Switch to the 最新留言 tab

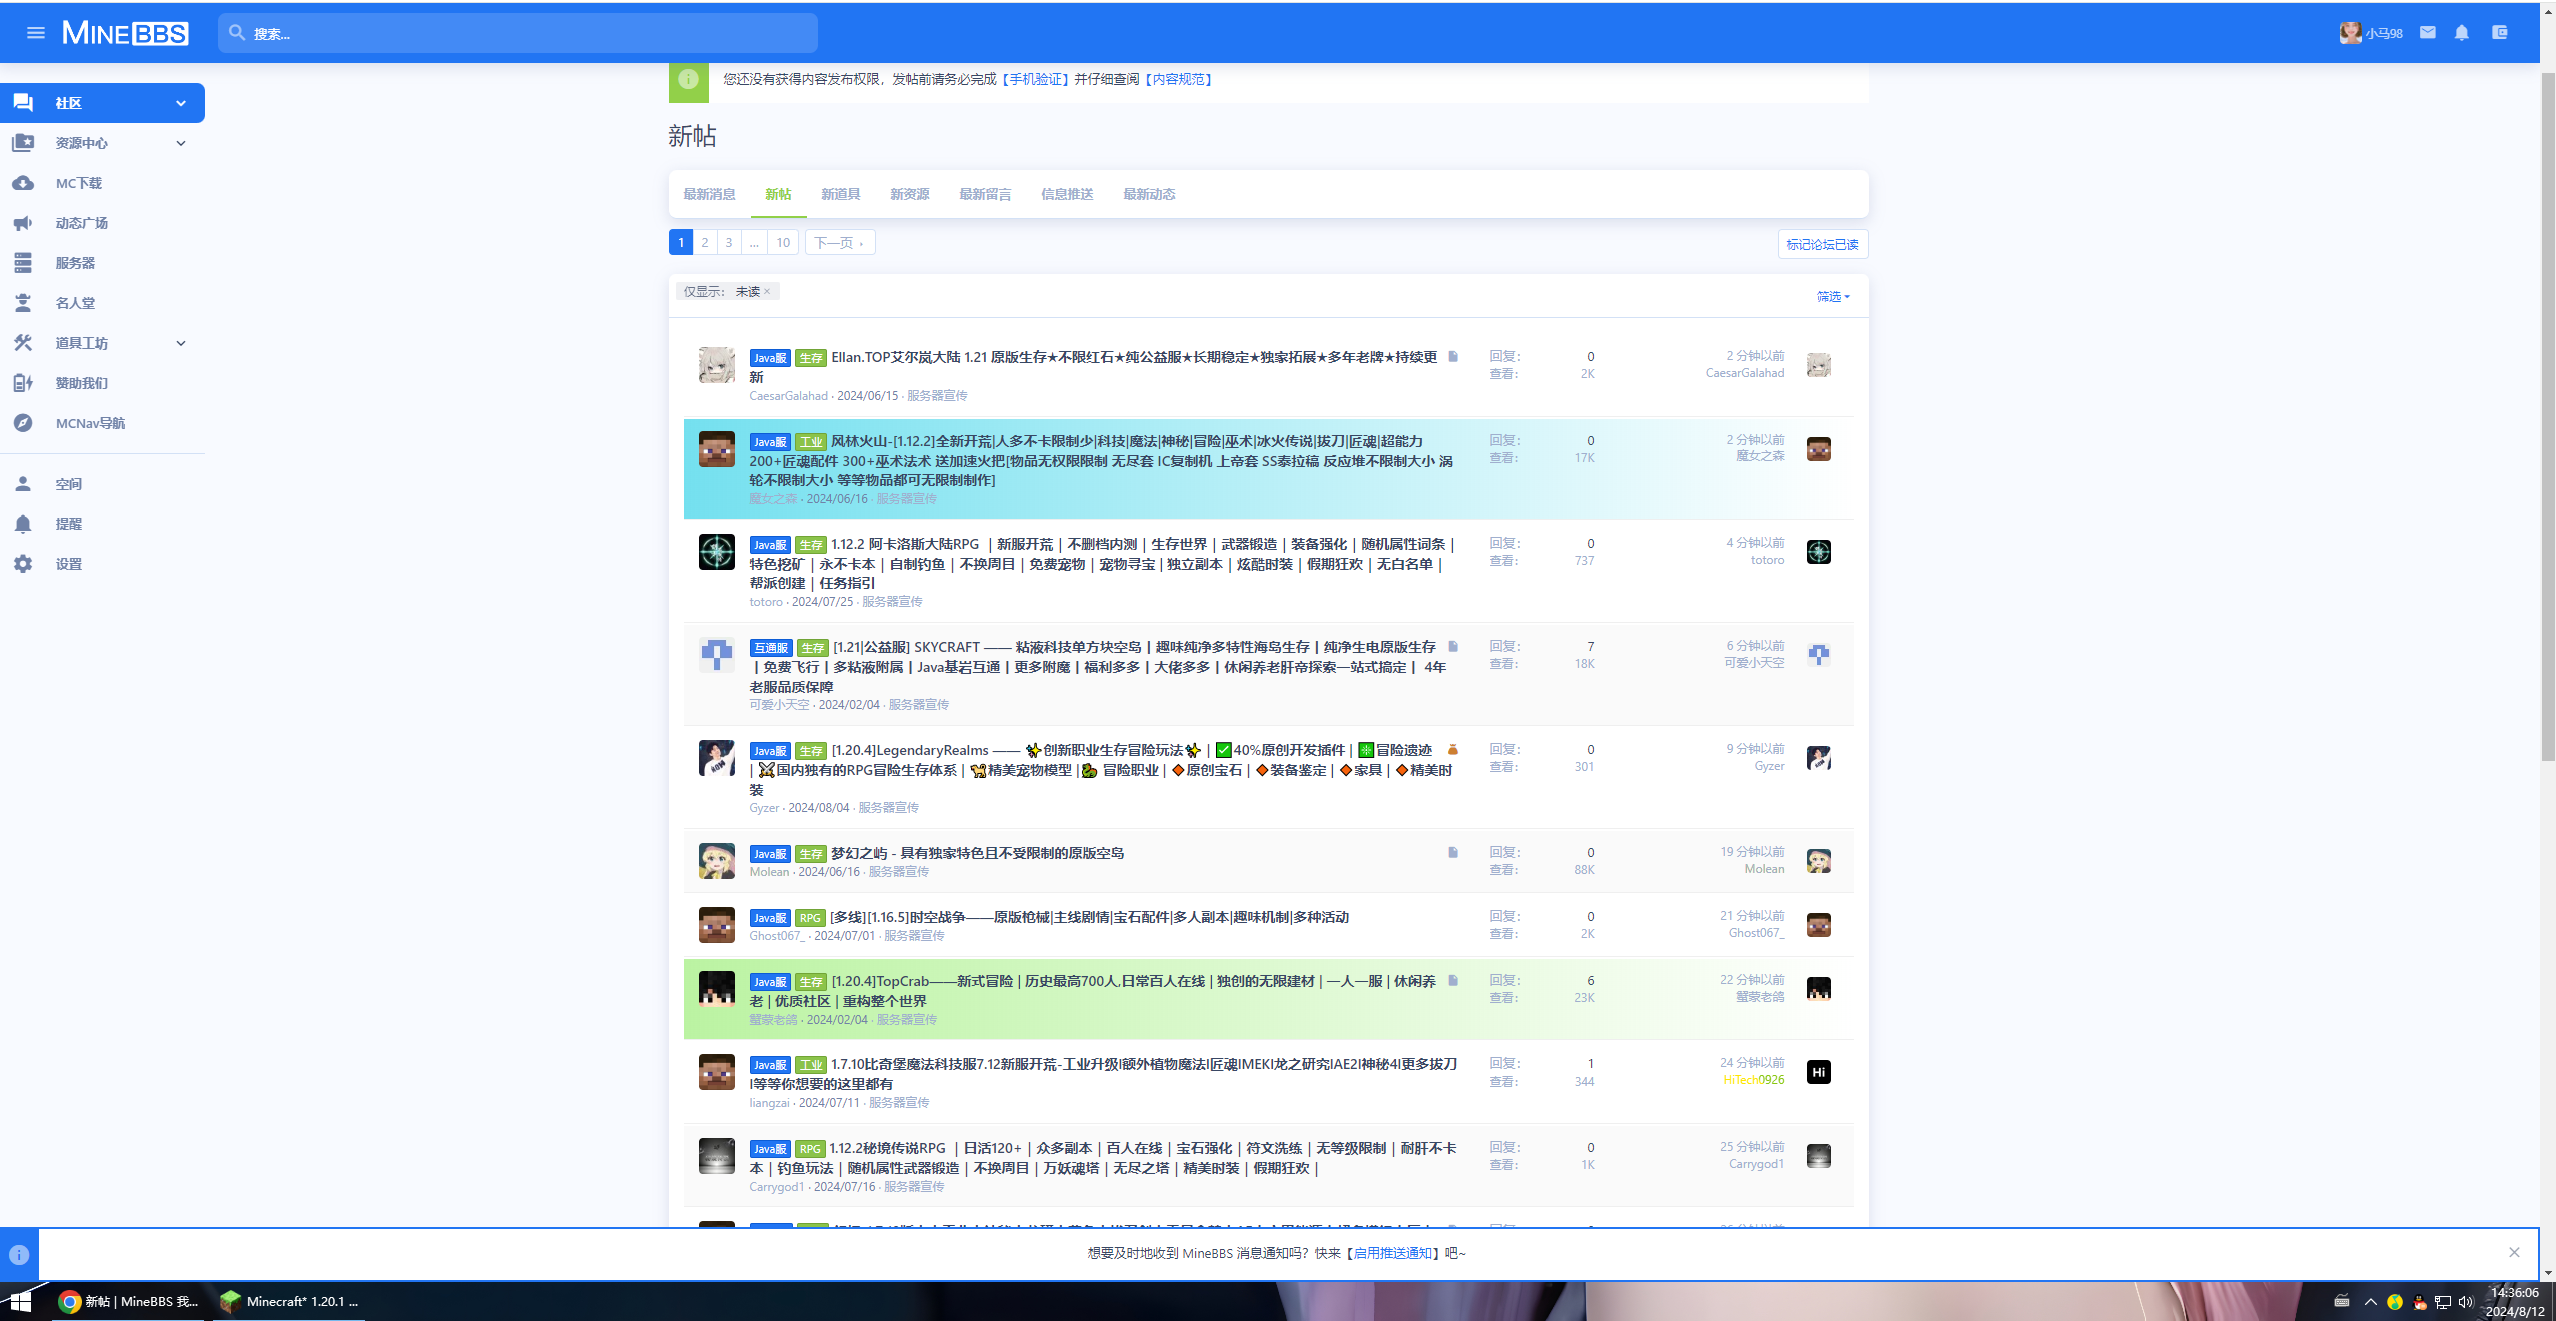(x=985, y=194)
